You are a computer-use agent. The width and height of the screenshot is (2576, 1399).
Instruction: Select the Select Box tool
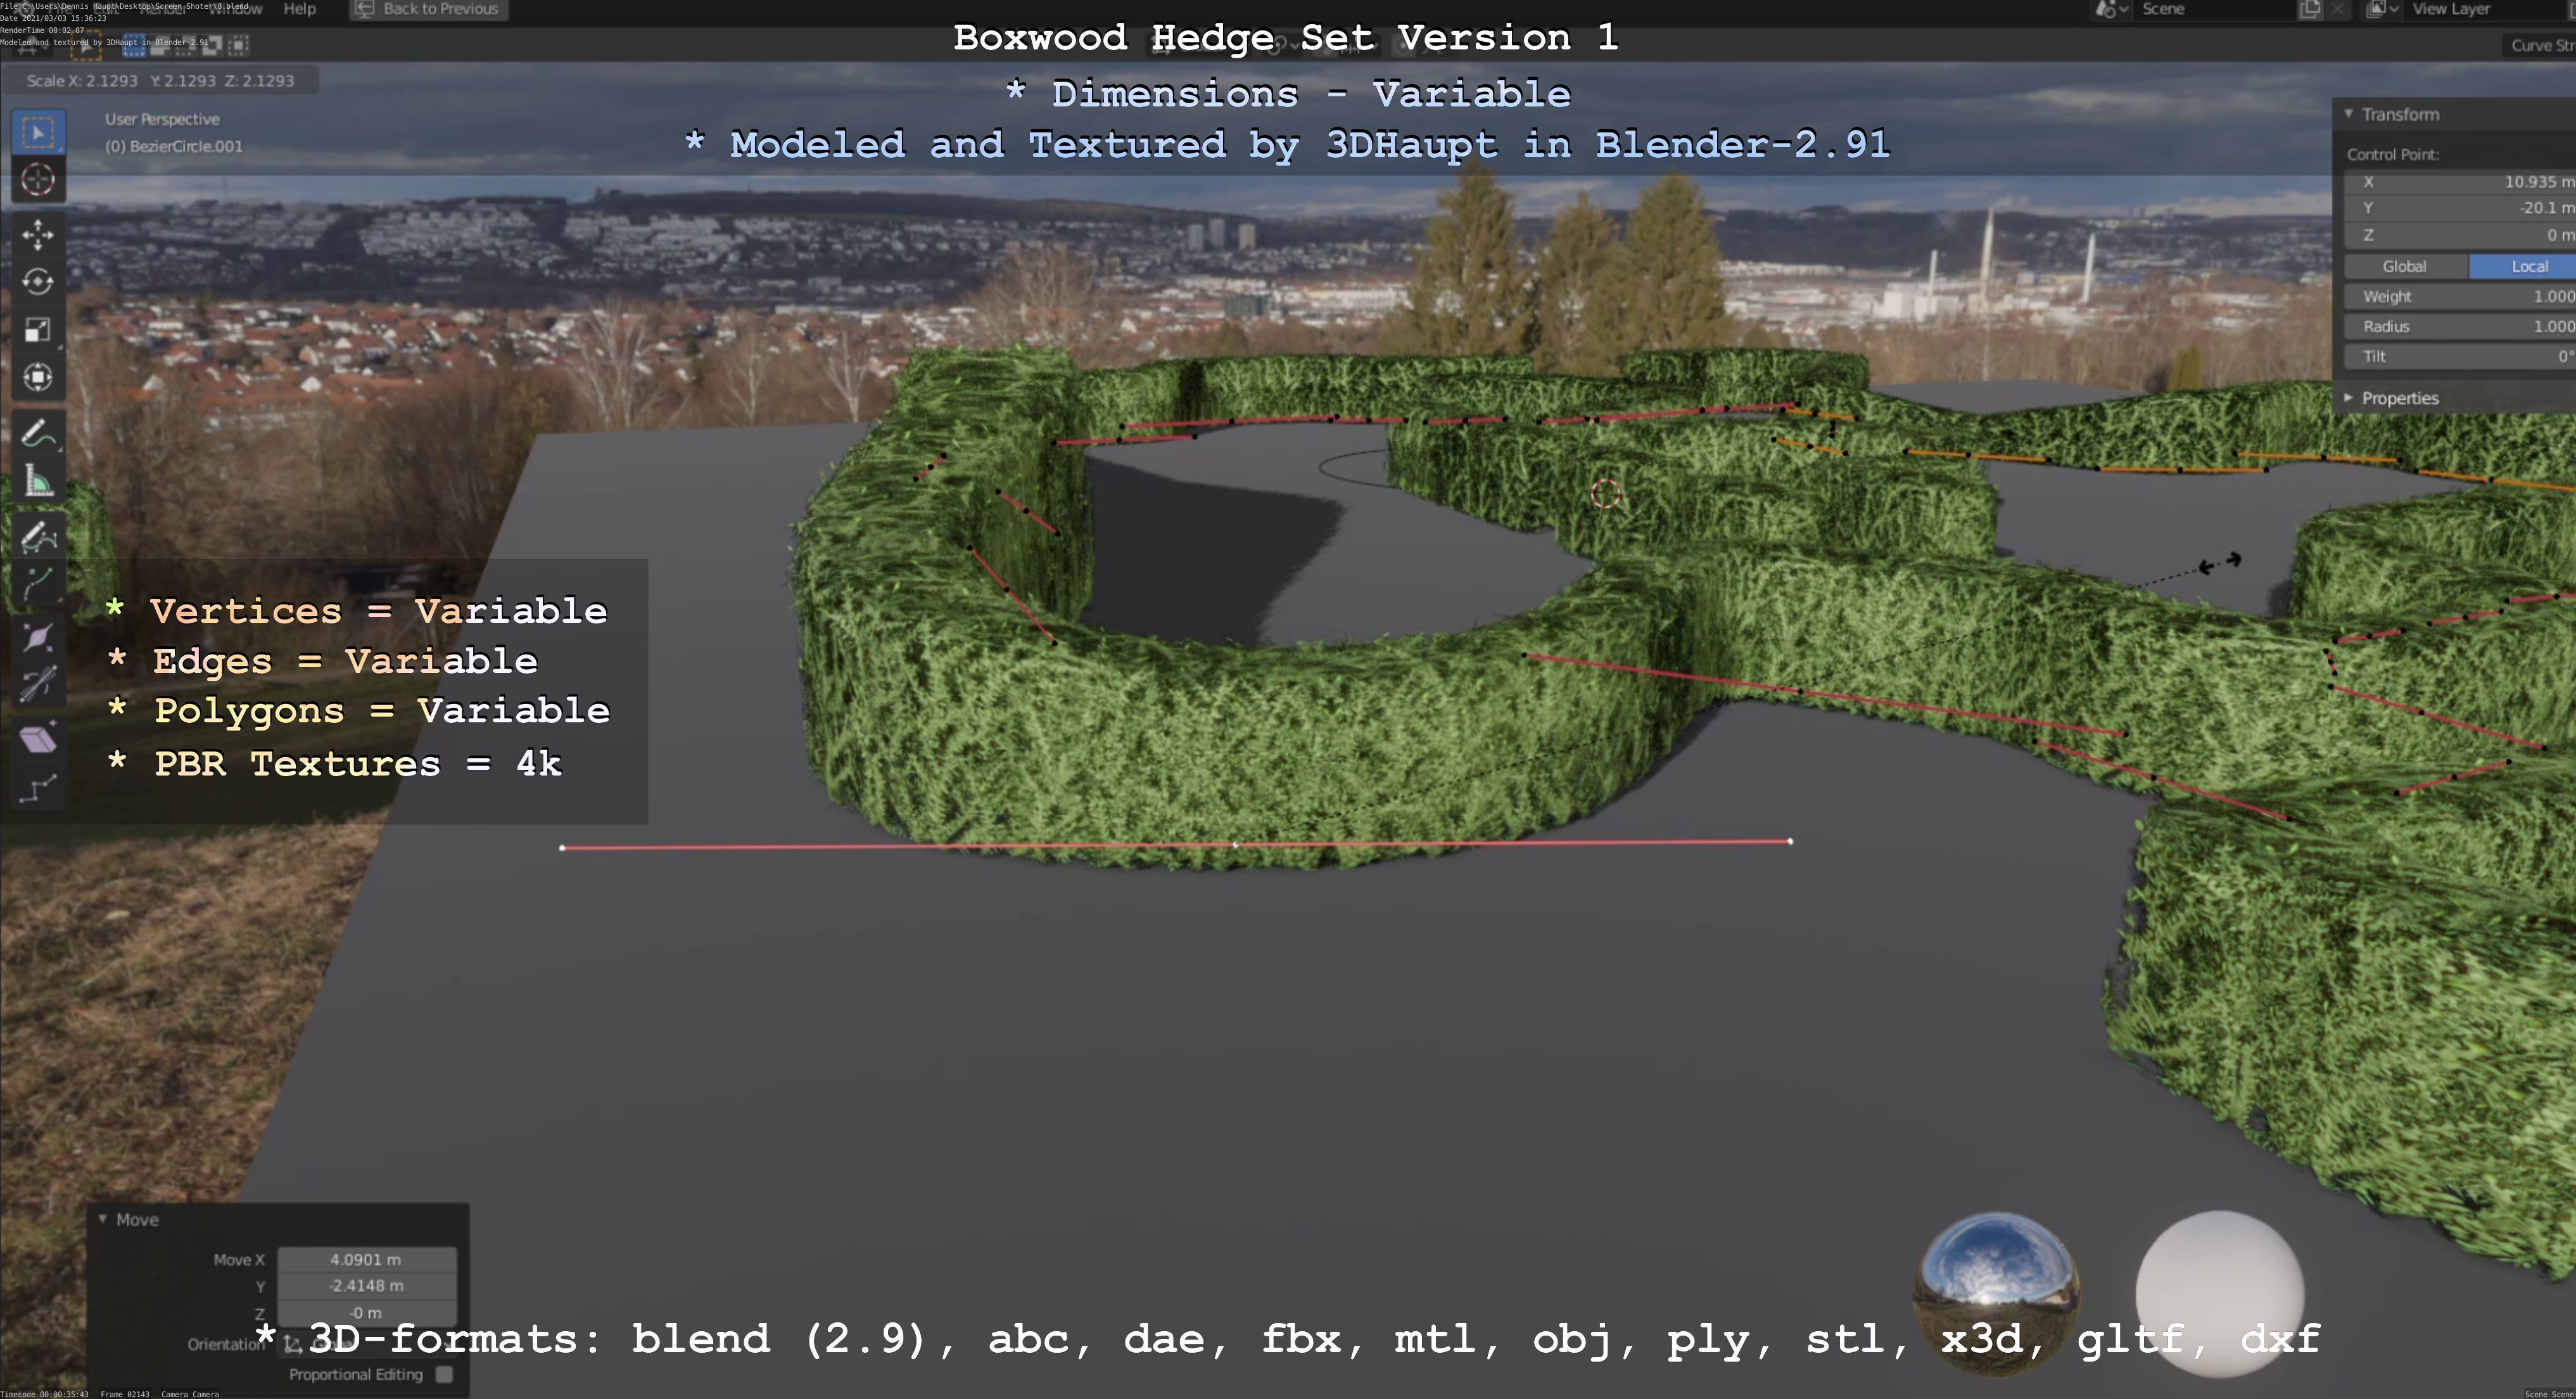click(38, 132)
